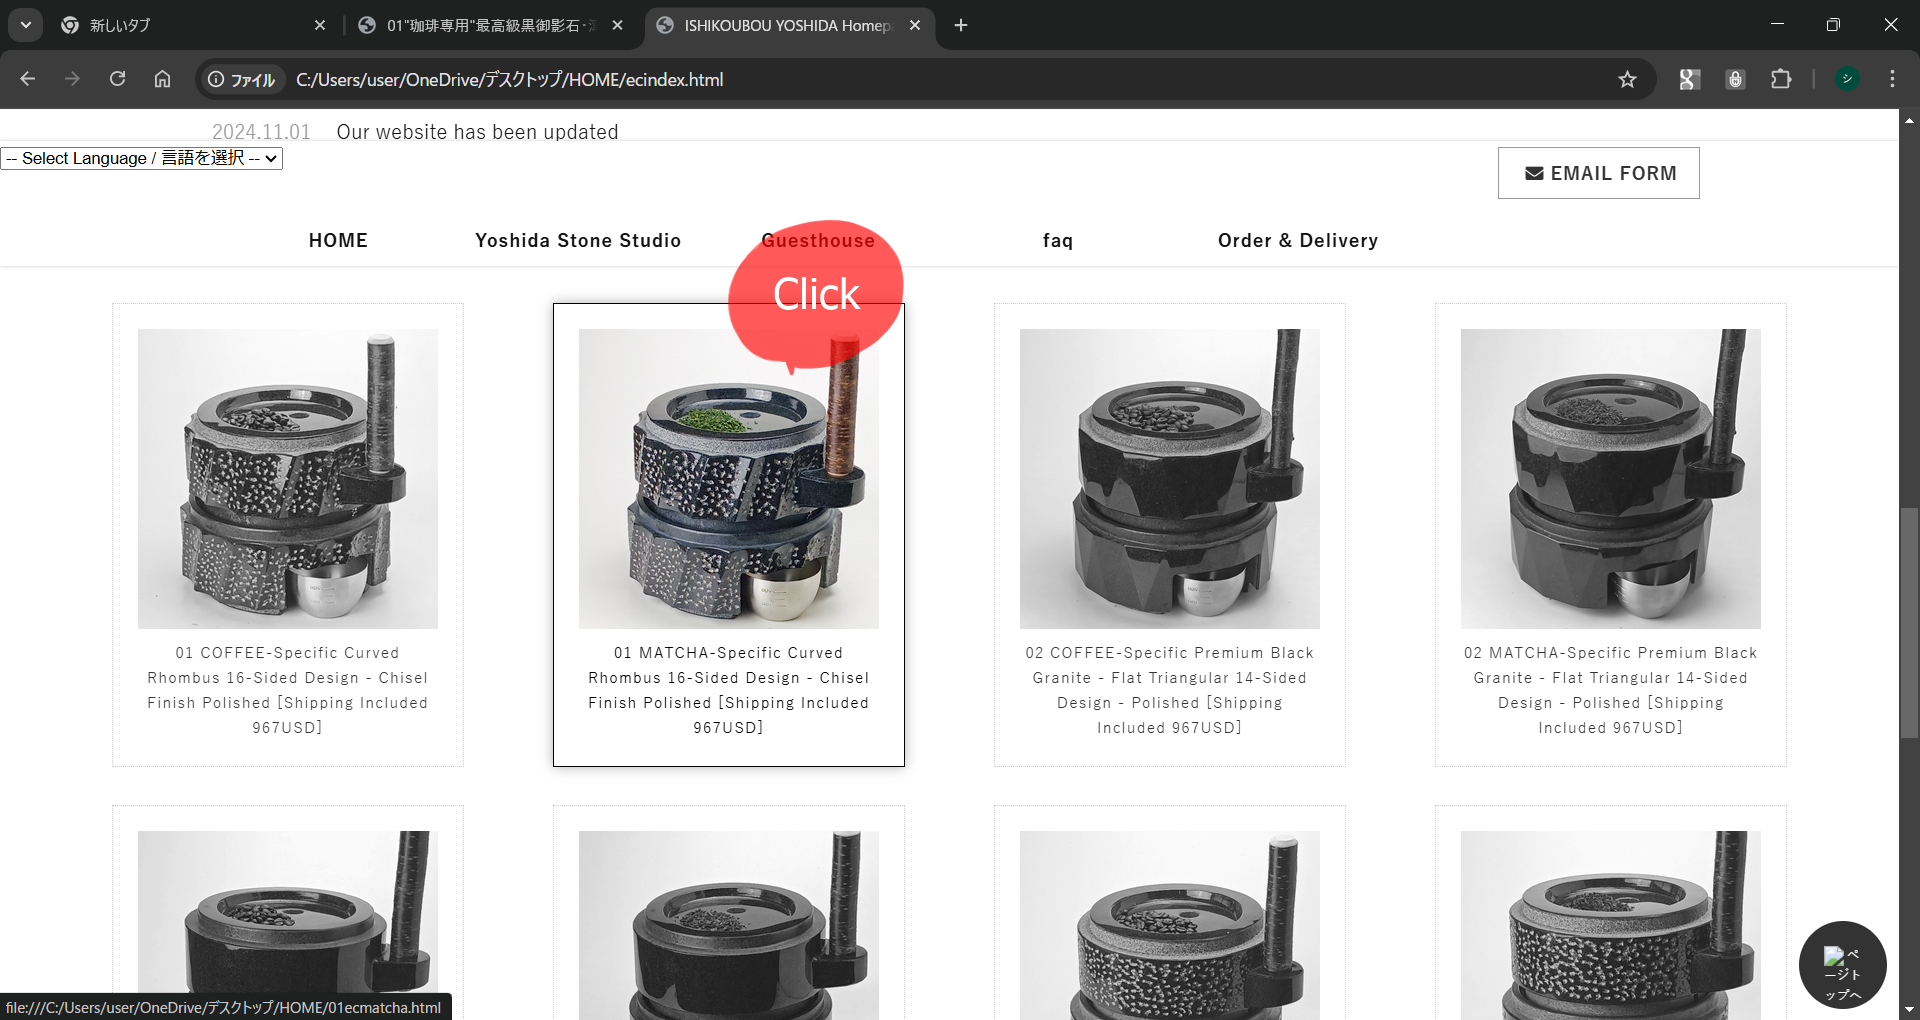Open the tab search chevron button
This screenshot has width=1920, height=1020.
[25, 25]
